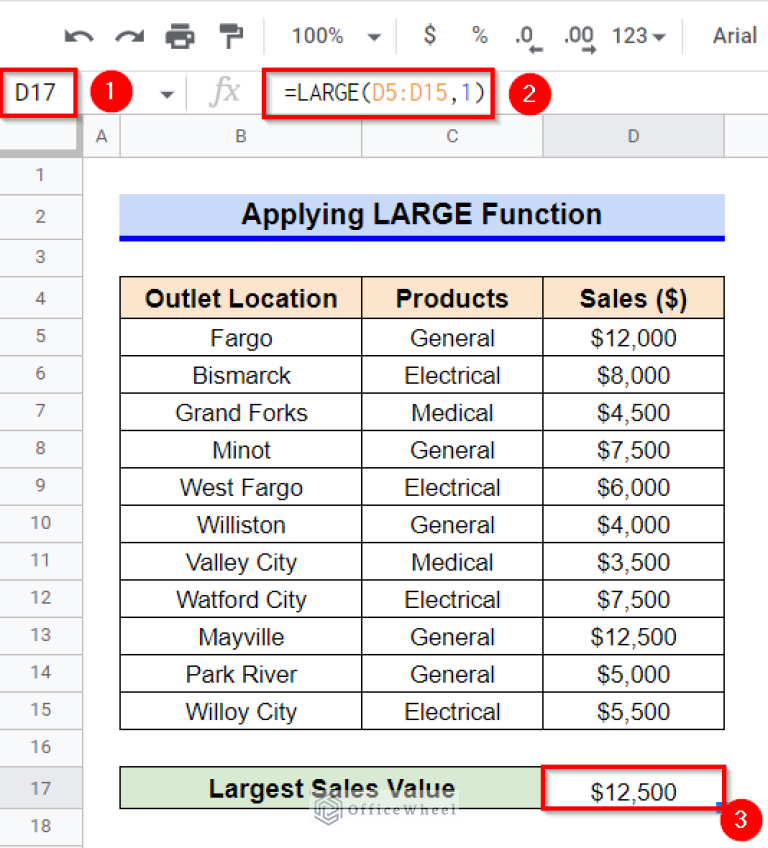Apply currency format with the dollar sign icon
The image size is (768, 848).
click(x=429, y=34)
